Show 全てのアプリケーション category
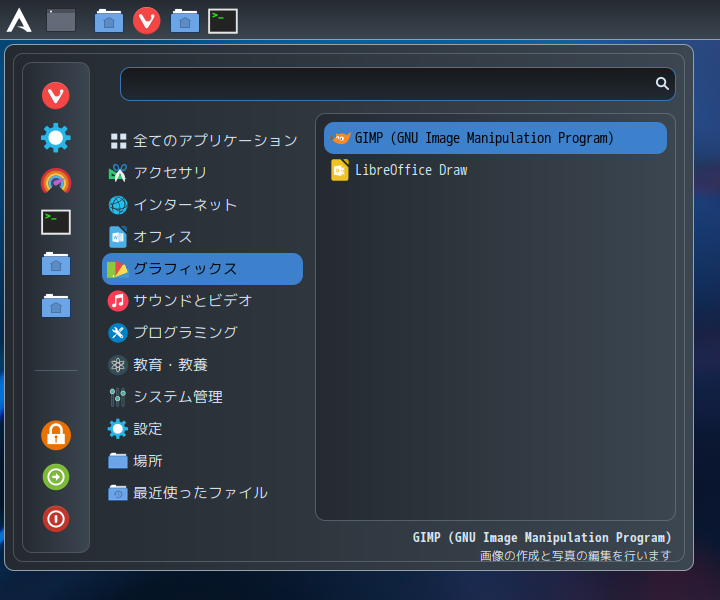The width and height of the screenshot is (720, 600). point(202,140)
